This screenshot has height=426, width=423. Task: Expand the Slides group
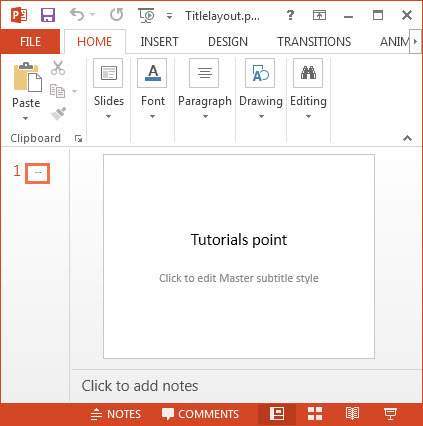click(x=108, y=88)
